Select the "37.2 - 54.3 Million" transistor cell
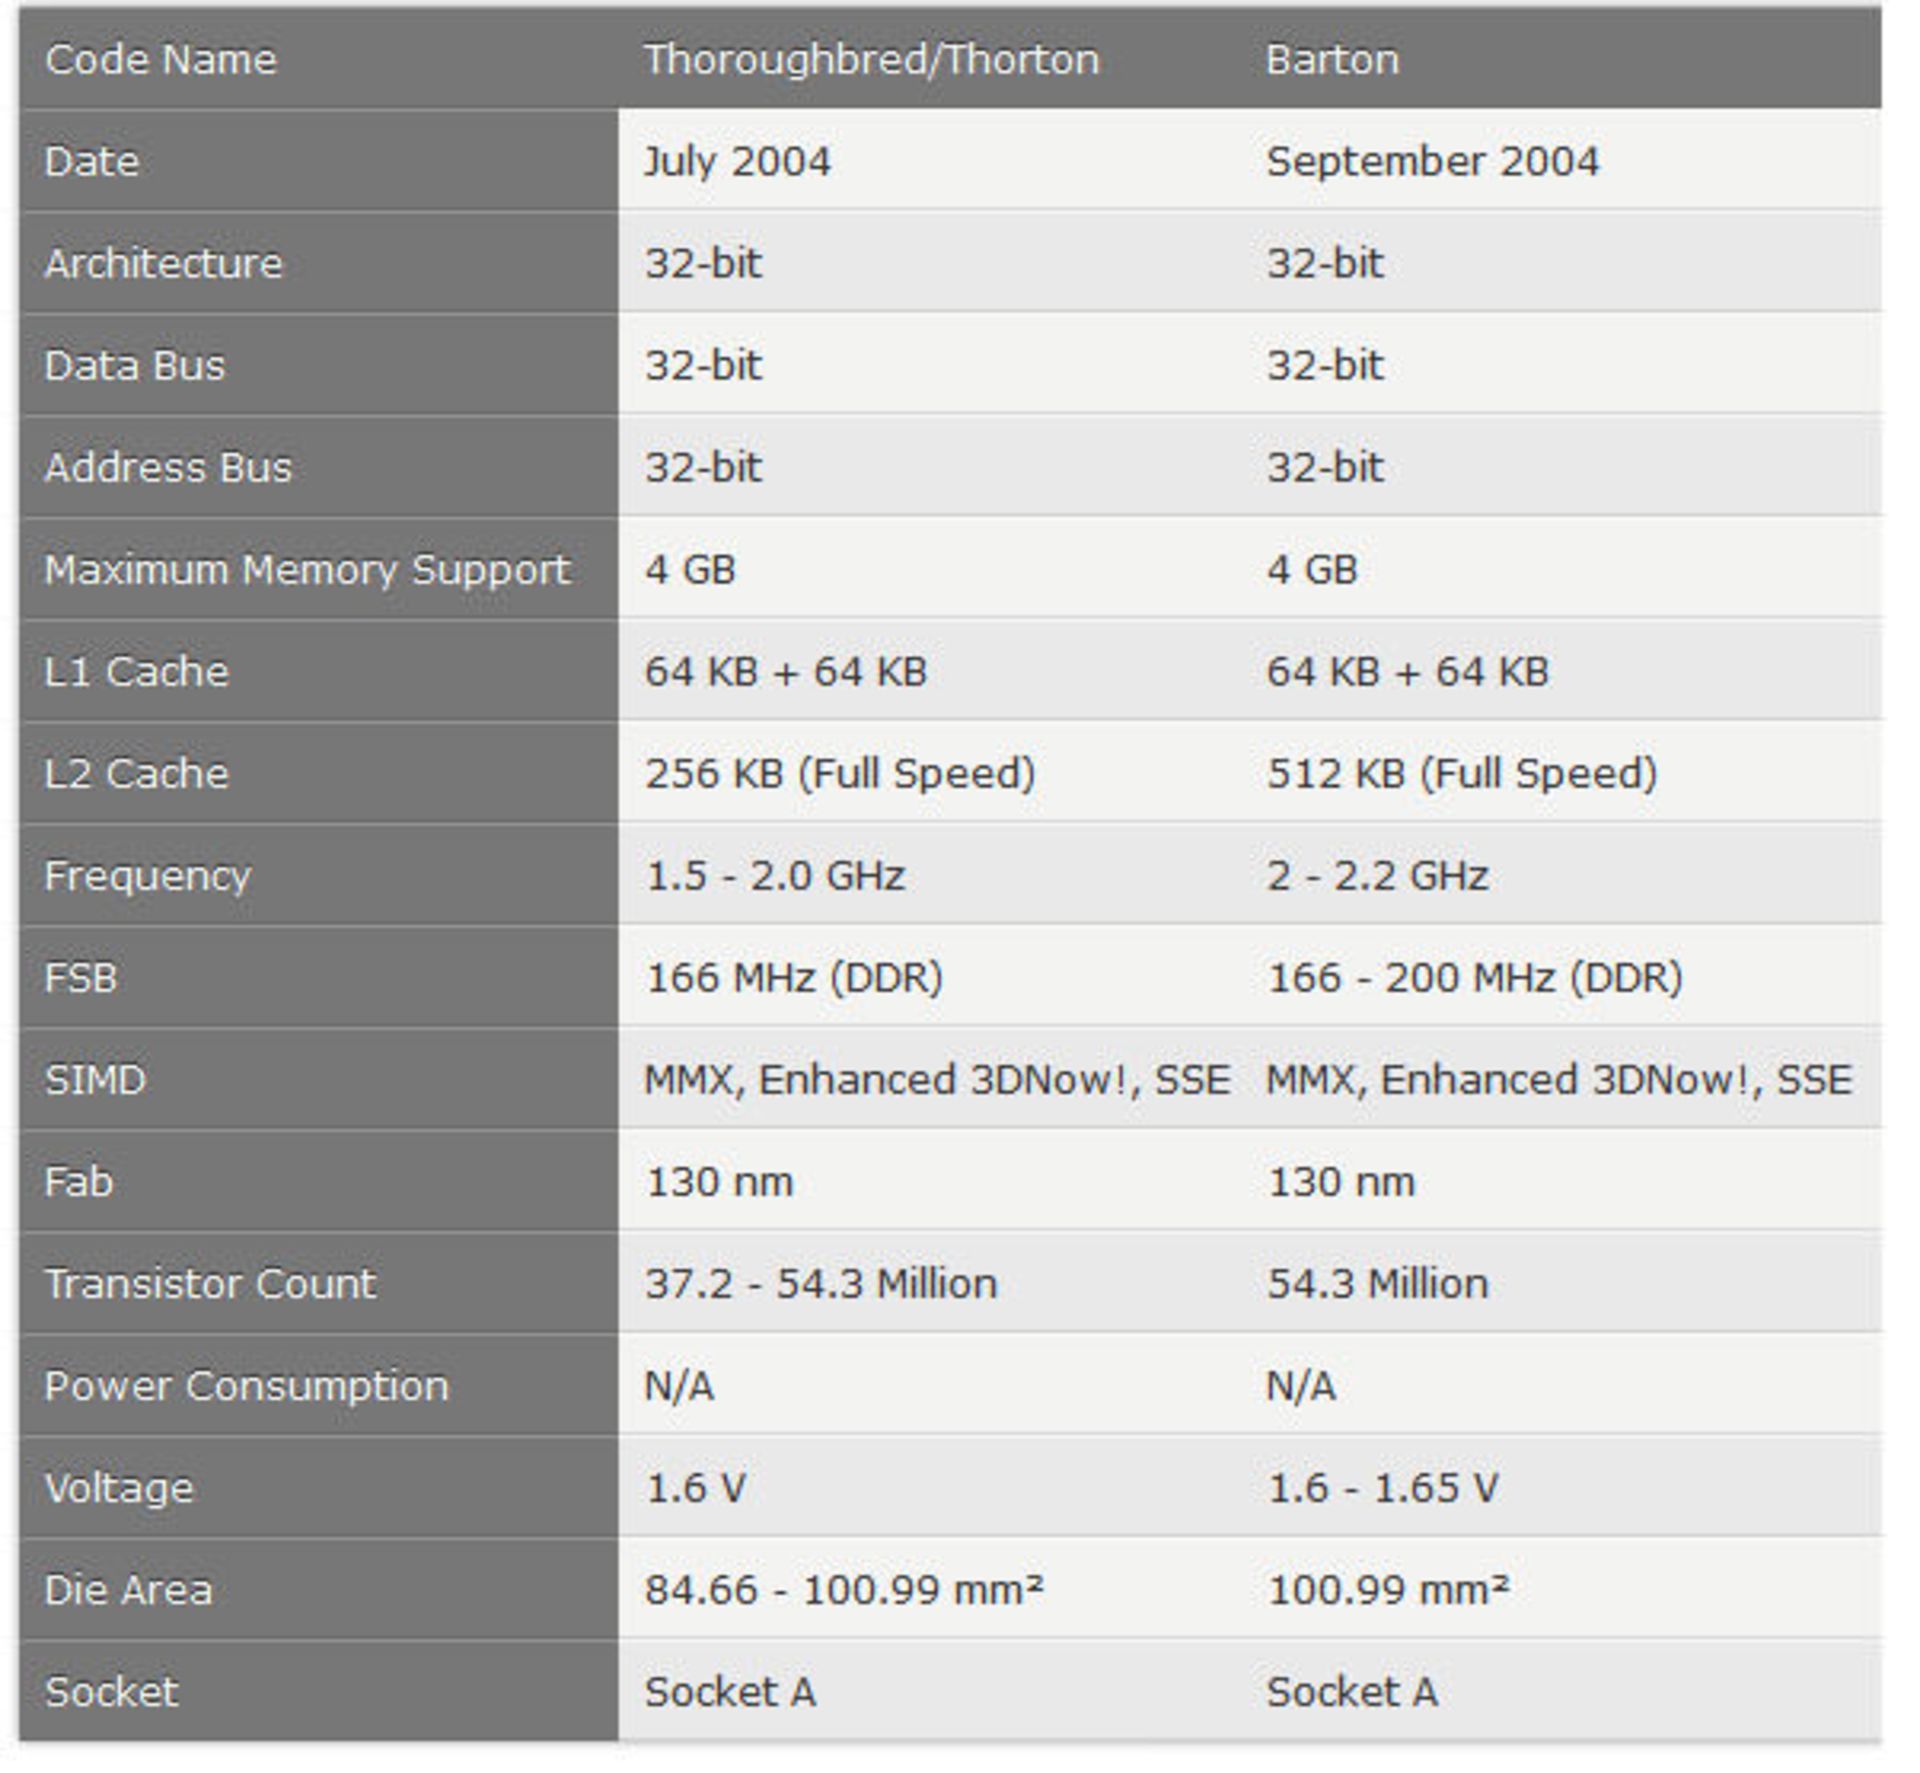The width and height of the screenshot is (1920, 1773). click(x=821, y=1284)
